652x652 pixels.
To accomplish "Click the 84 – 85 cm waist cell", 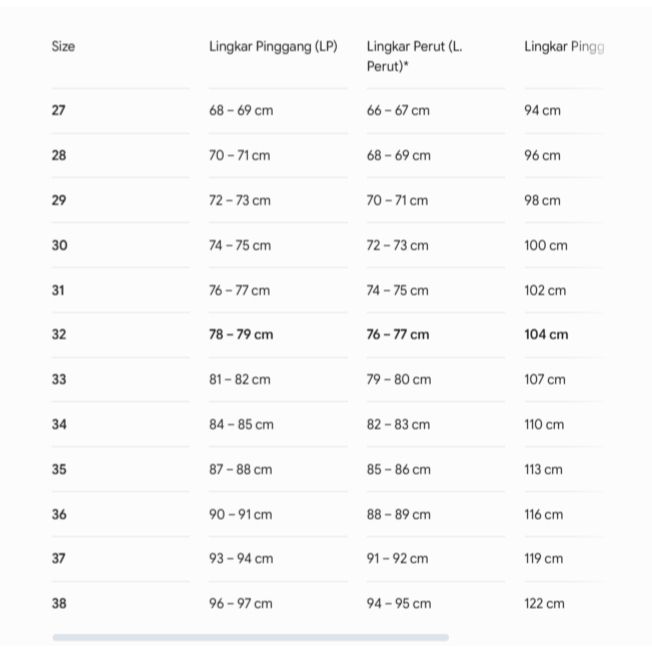I will 241,424.
